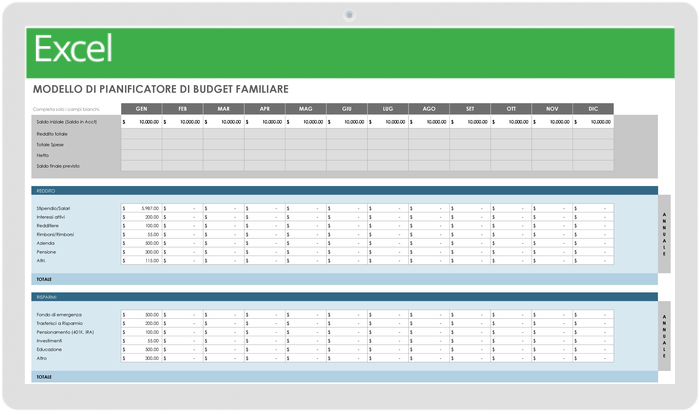This screenshot has width=700, height=412.
Task: Click the Excel logo in green banner
Action: pyautogui.click(x=73, y=49)
